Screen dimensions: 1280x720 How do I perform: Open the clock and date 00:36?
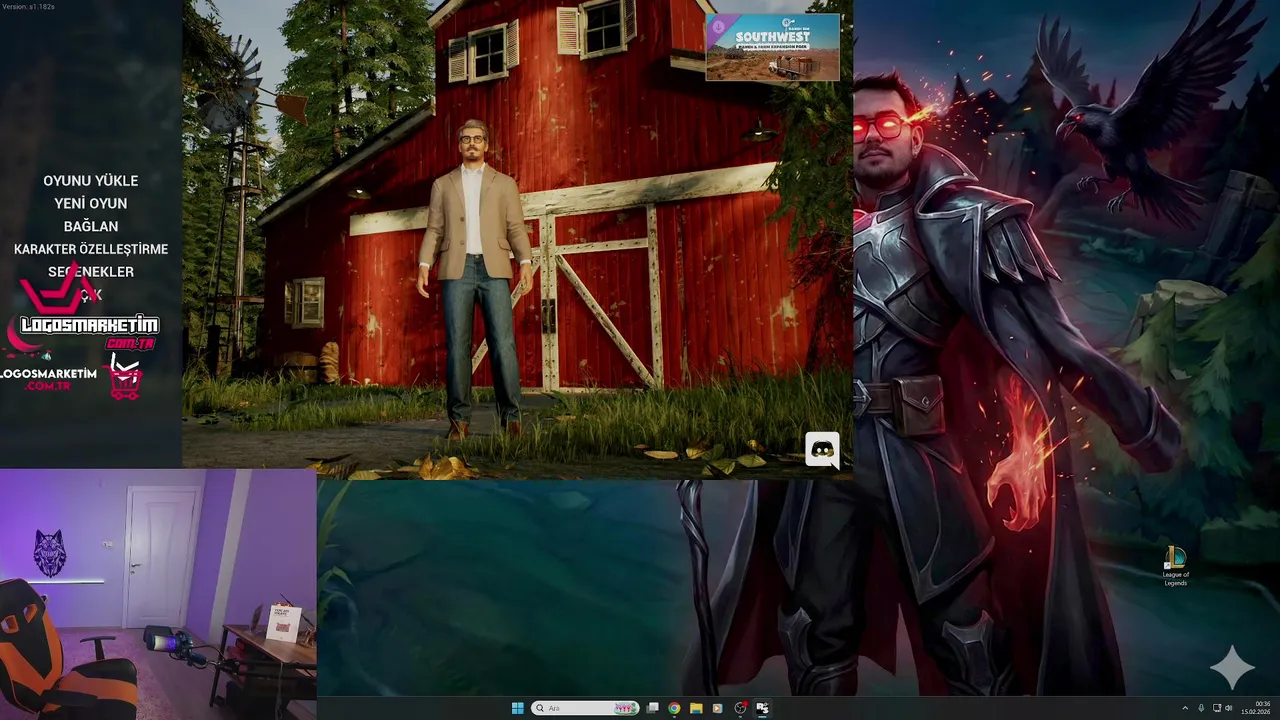pyautogui.click(x=1256, y=708)
